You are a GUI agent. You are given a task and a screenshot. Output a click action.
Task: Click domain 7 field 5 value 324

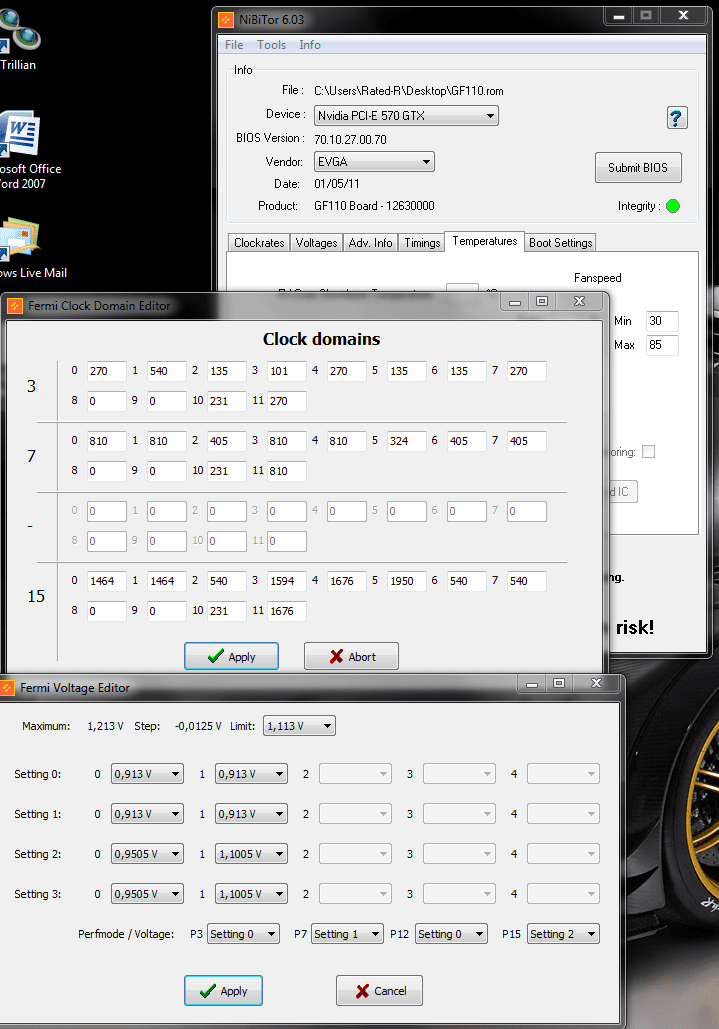pyautogui.click(x=407, y=441)
